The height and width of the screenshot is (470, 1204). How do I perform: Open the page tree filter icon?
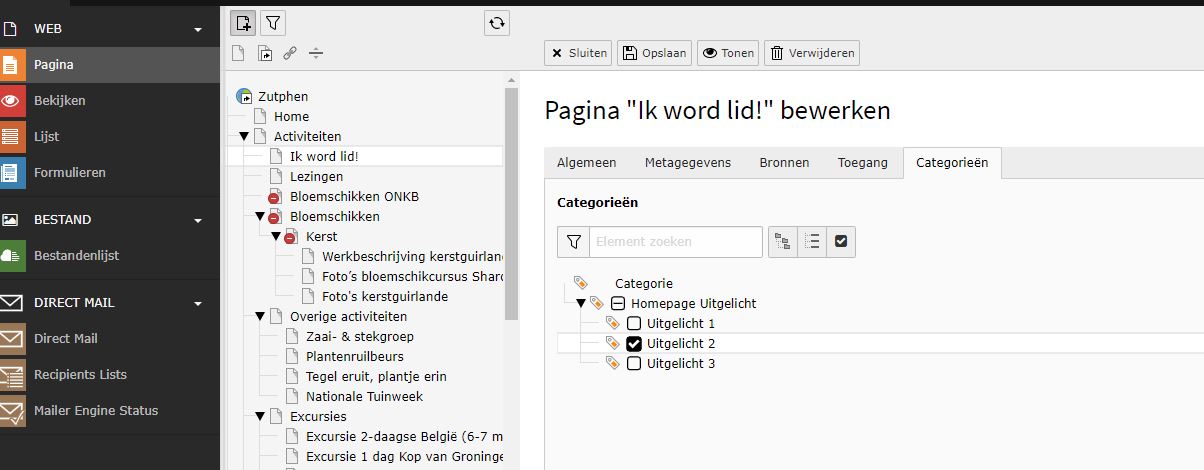pyautogui.click(x=273, y=23)
